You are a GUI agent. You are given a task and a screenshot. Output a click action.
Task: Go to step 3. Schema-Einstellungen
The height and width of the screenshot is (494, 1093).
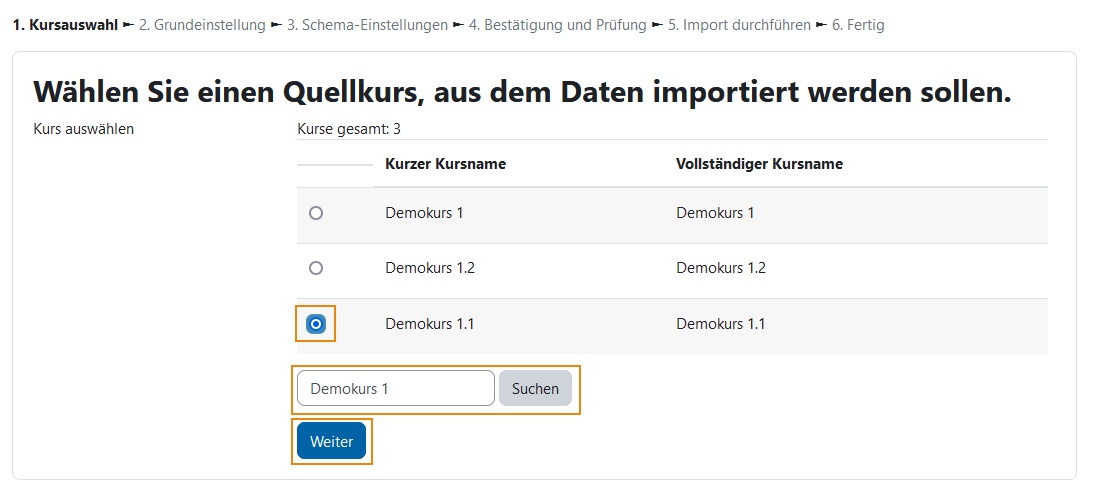point(367,26)
